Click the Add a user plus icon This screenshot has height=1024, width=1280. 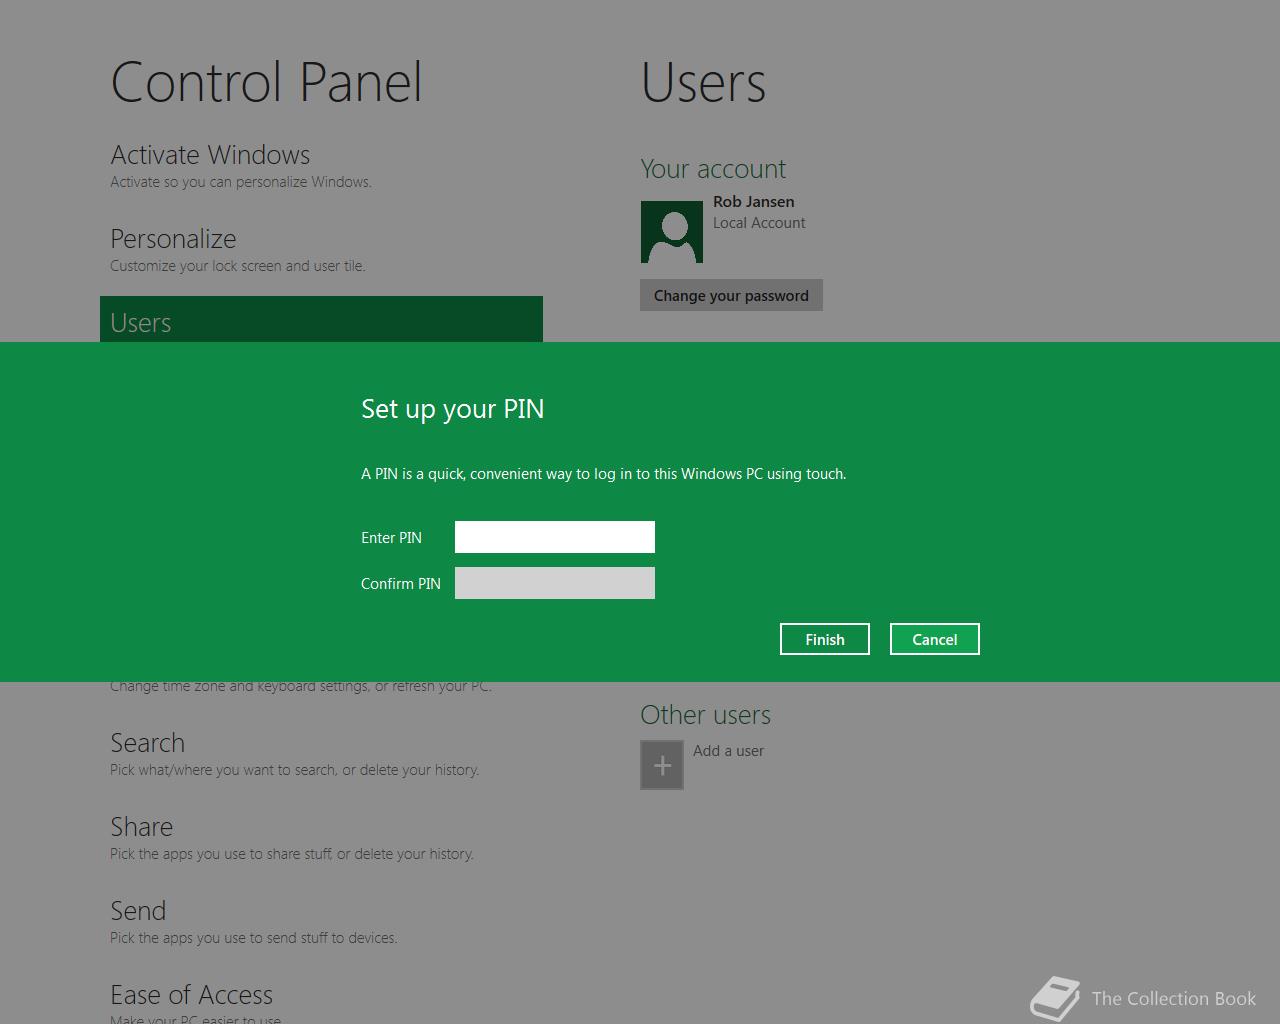[662, 765]
